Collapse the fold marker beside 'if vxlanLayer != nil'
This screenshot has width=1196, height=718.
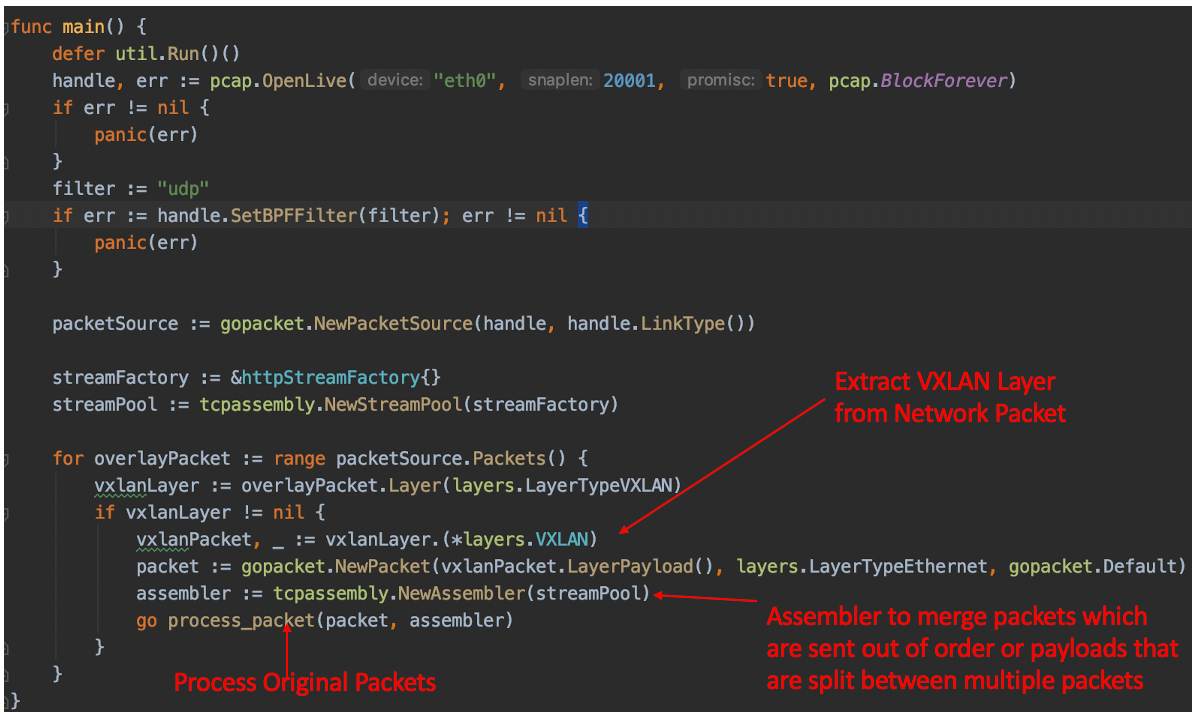[x=5, y=514]
